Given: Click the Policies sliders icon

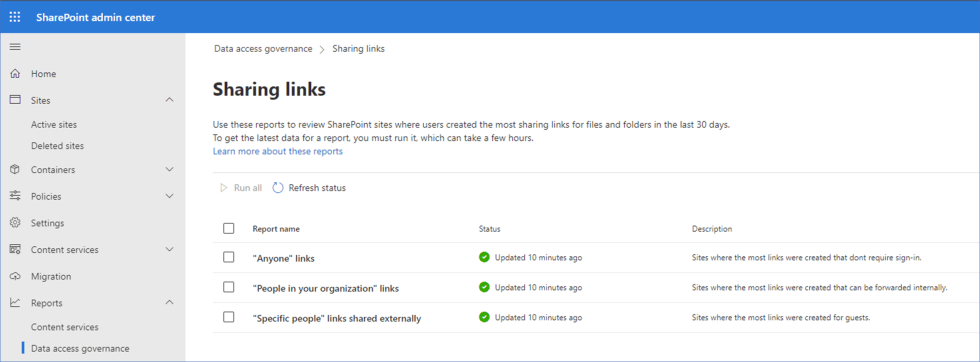Looking at the screenshot, I should [x=16, y=196].
